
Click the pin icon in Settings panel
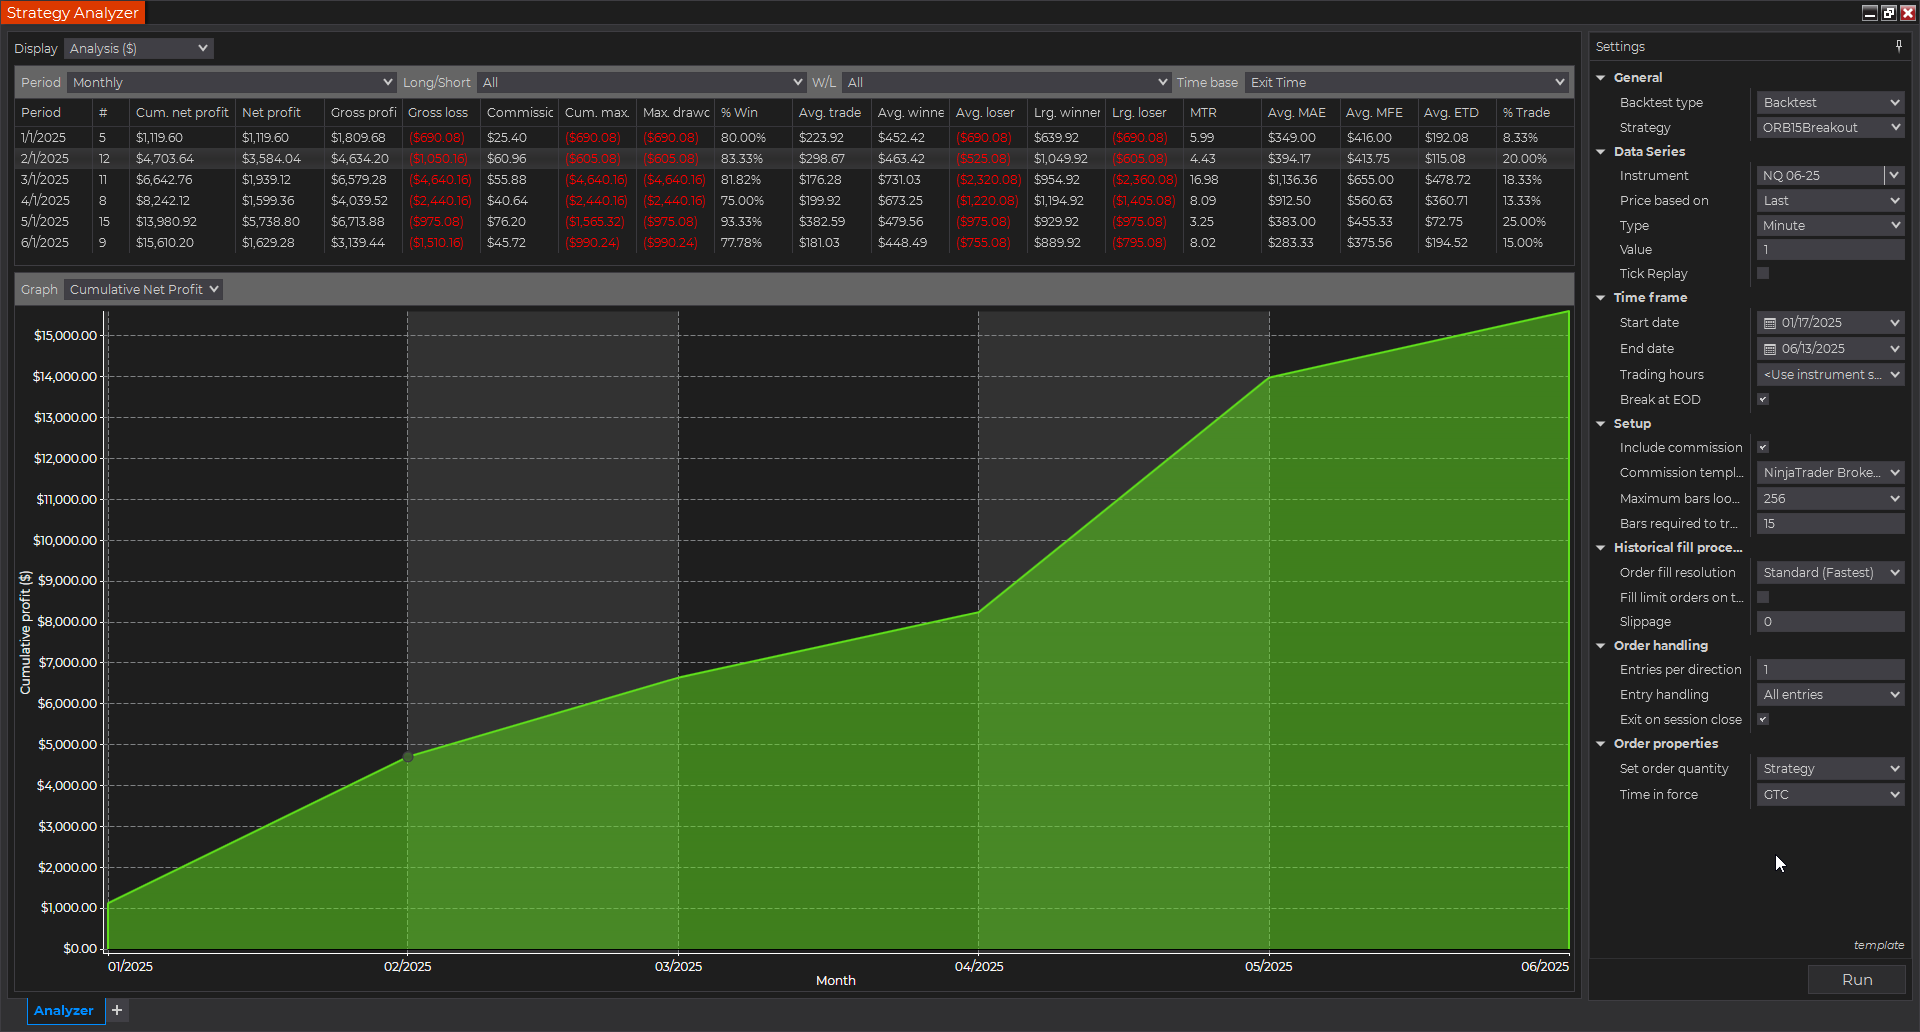pyautogui.click(x=1898, y=46)
